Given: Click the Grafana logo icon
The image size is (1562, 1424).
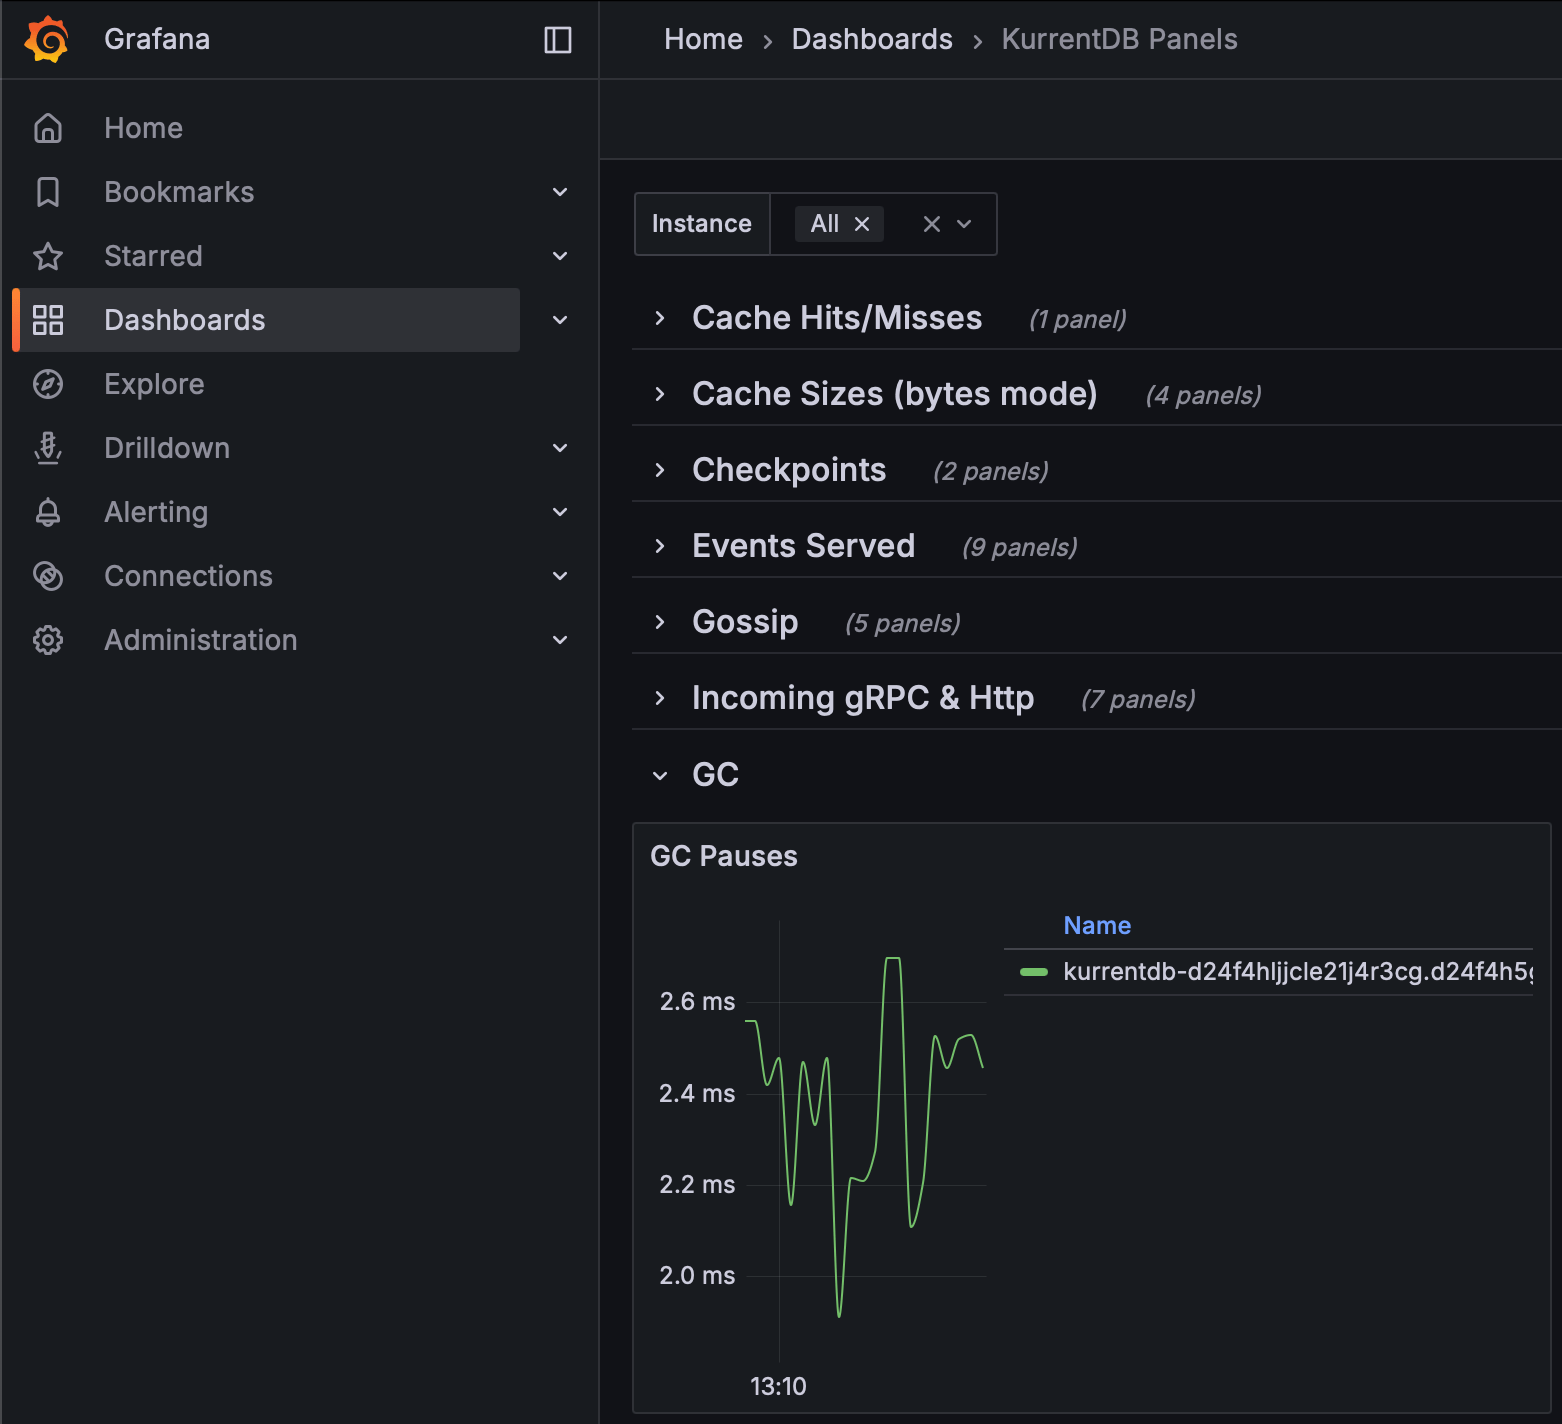Looking at the screenshot, I should click(x=47, y=39).
